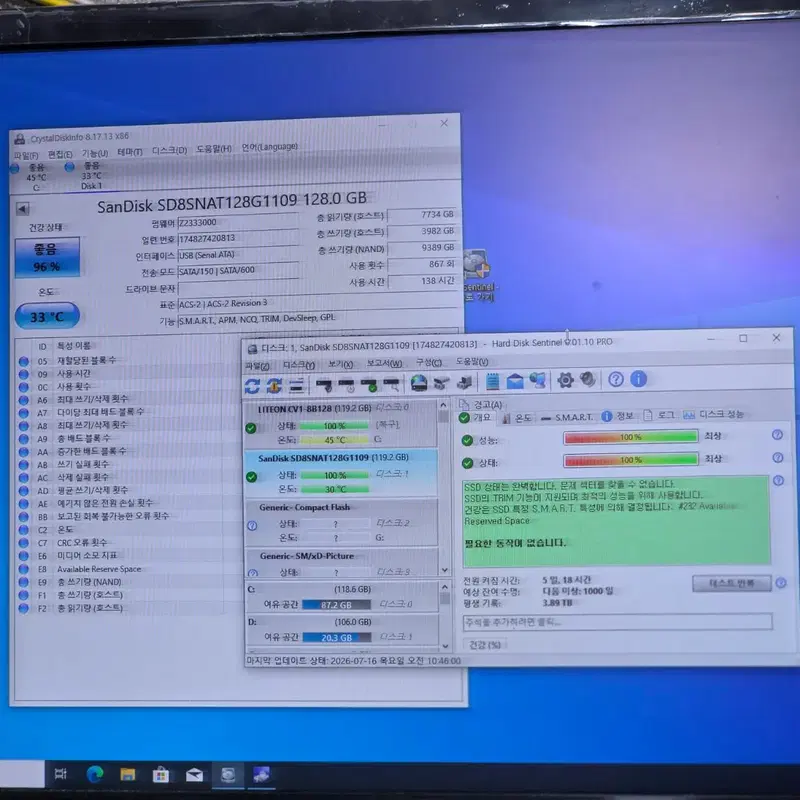Click the first disk test icon in Sentinel toolbar
The width and height of the screenshot is (800, 800).
[324, 384]
